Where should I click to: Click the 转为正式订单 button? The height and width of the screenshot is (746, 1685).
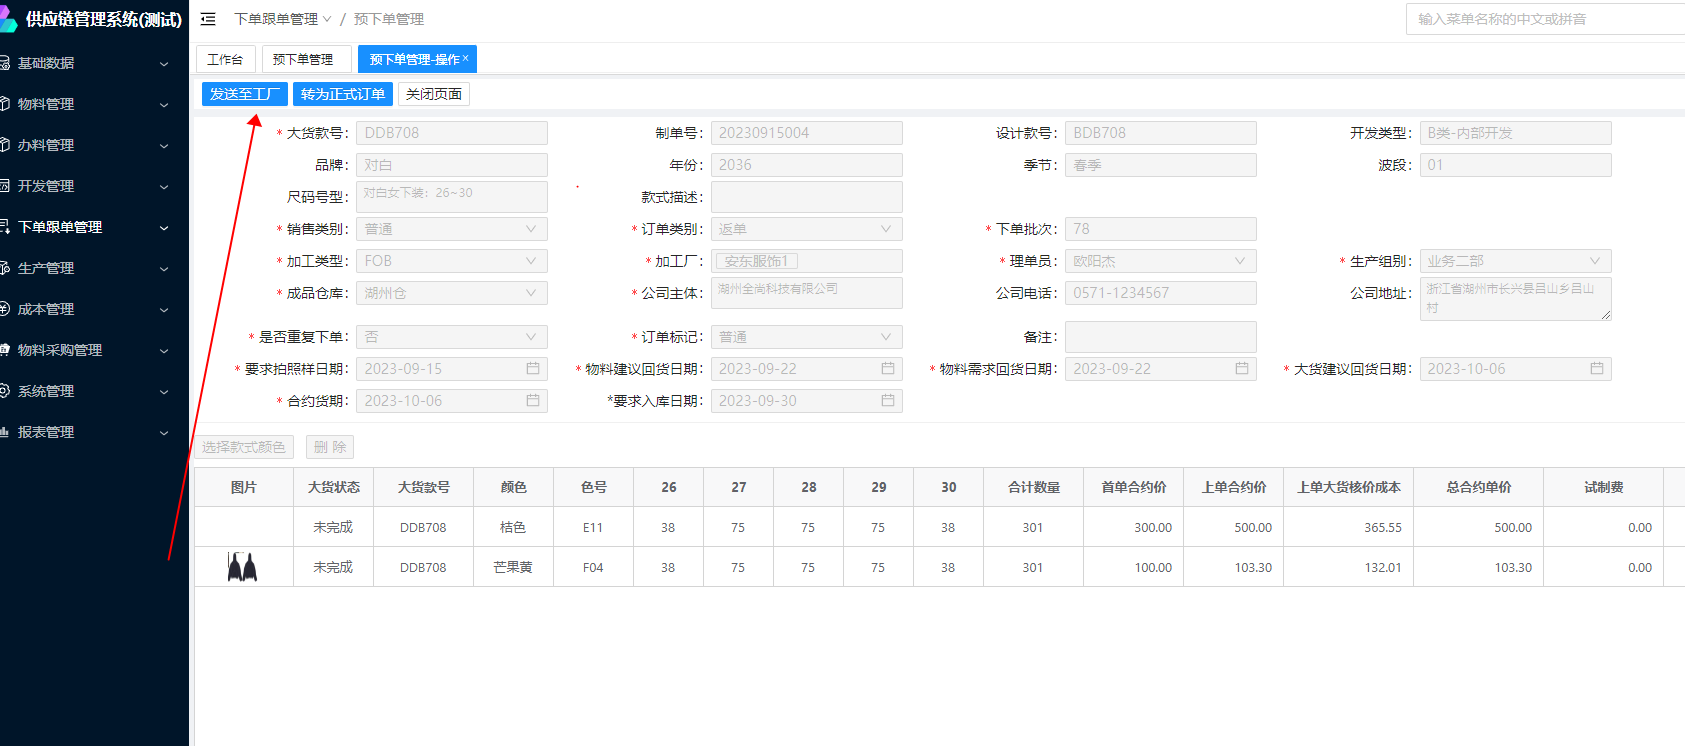[x=342, y=94]
